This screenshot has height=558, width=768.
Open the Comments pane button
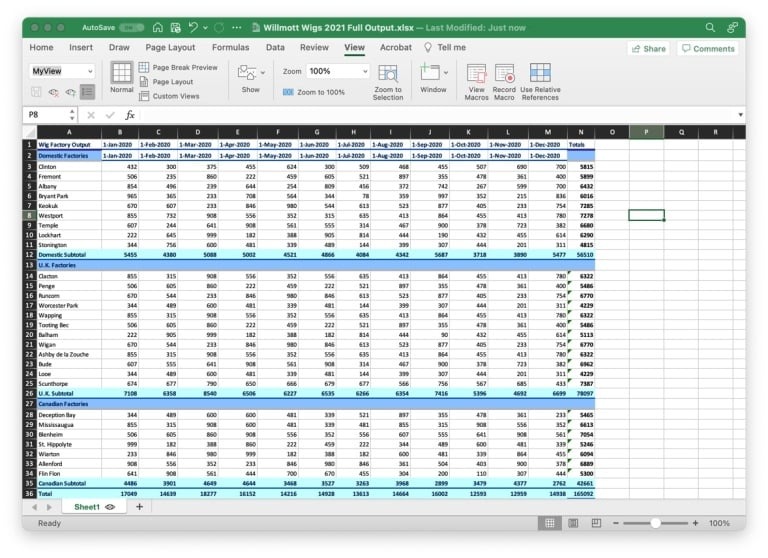(707, 48)
